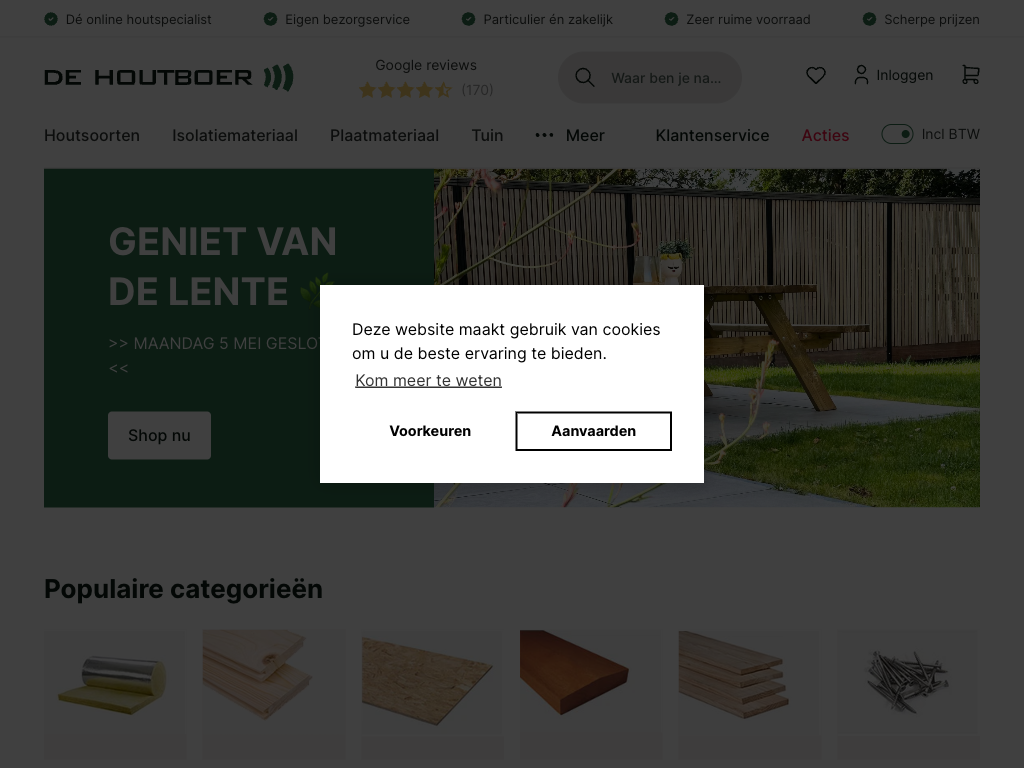Expand the Plaatmateriaal menu
The image size is (1024, 768).
click(385, 135)
